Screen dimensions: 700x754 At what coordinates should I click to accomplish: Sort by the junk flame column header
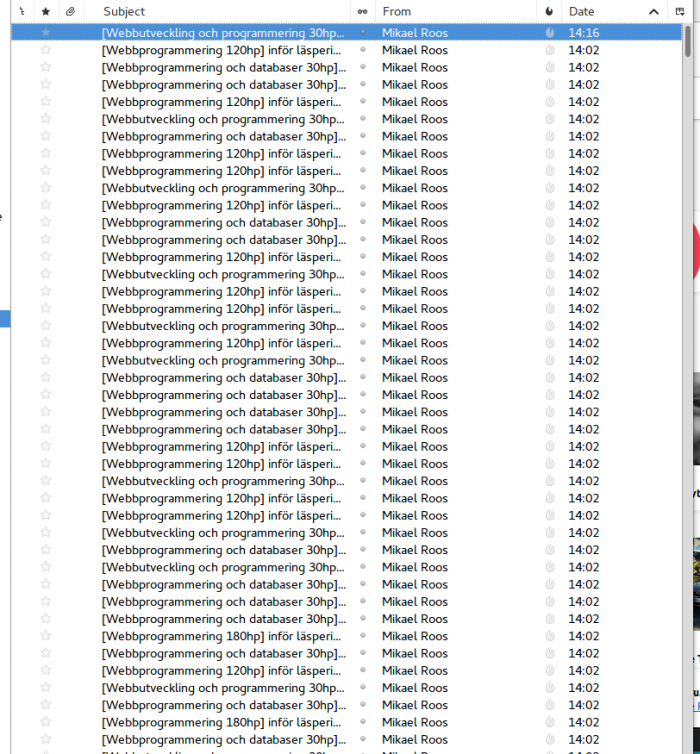[549, 11]
